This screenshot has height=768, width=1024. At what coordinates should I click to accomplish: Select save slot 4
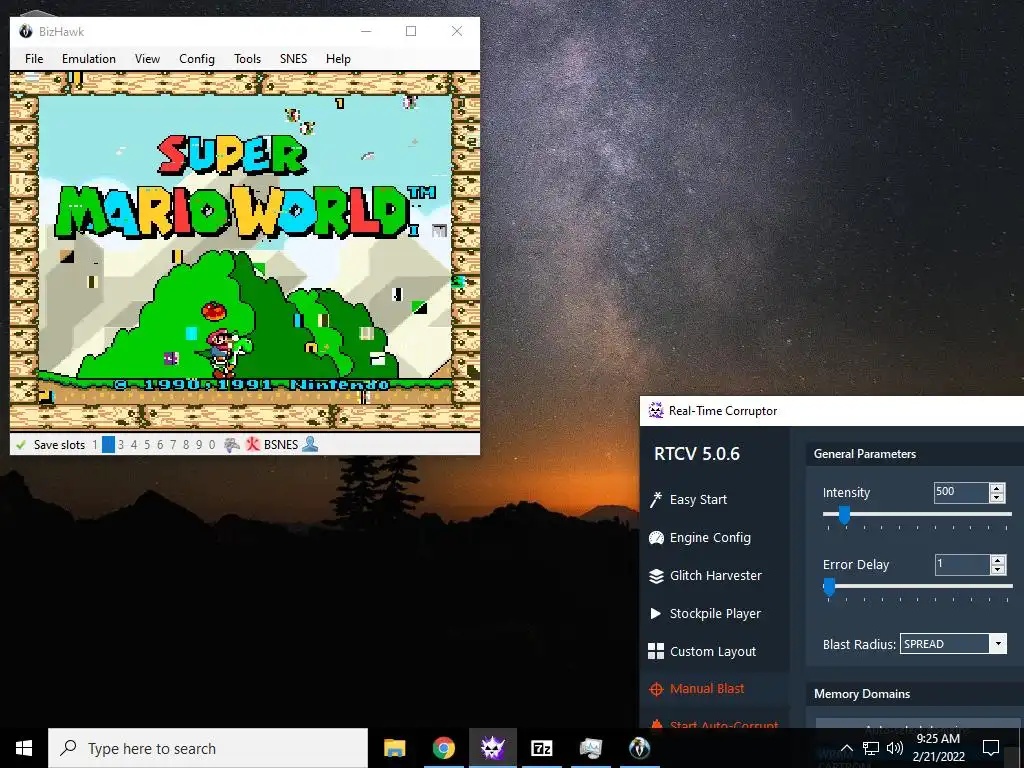pos(134,445)
